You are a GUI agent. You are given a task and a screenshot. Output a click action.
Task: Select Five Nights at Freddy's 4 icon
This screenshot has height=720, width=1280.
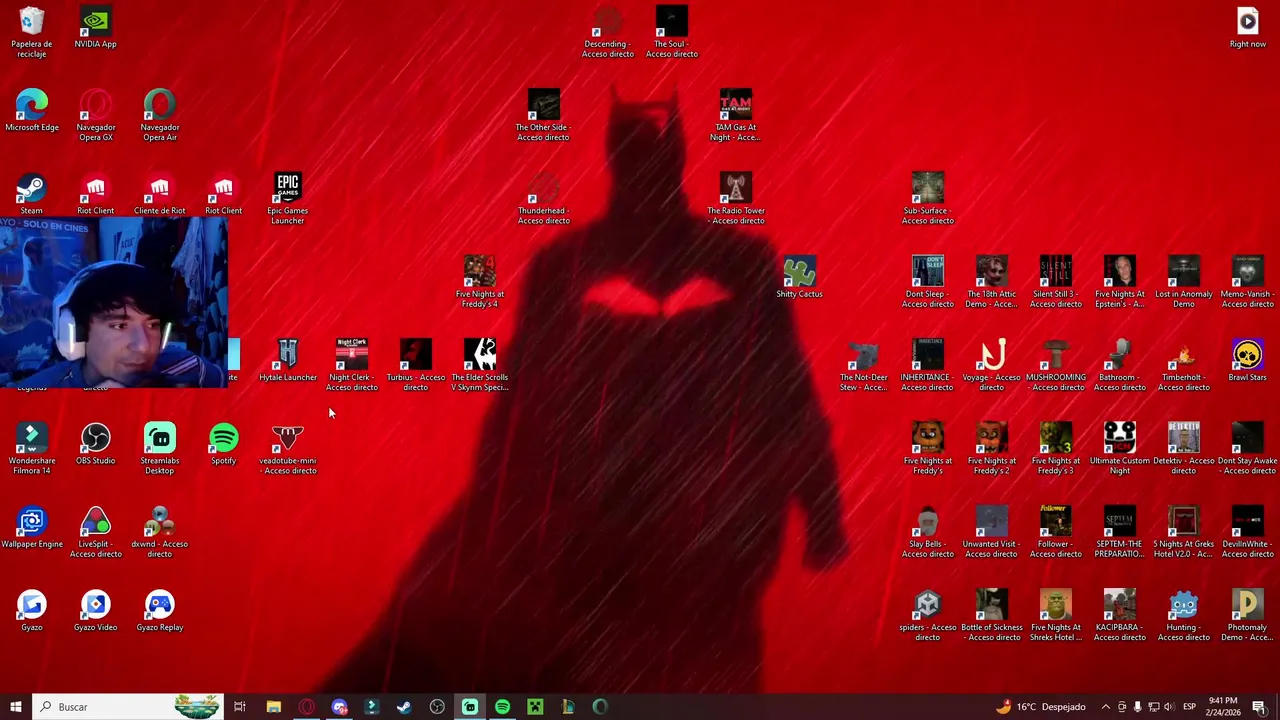[x=480, y=282]
